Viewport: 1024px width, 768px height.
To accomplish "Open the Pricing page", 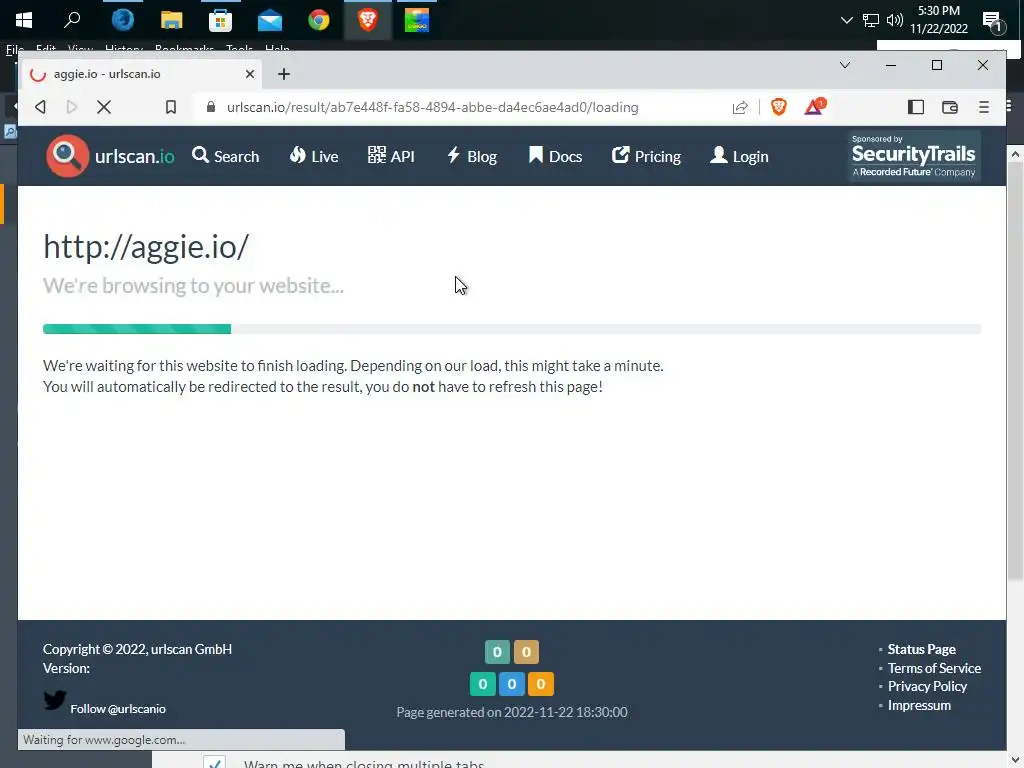I will (647, 156).
